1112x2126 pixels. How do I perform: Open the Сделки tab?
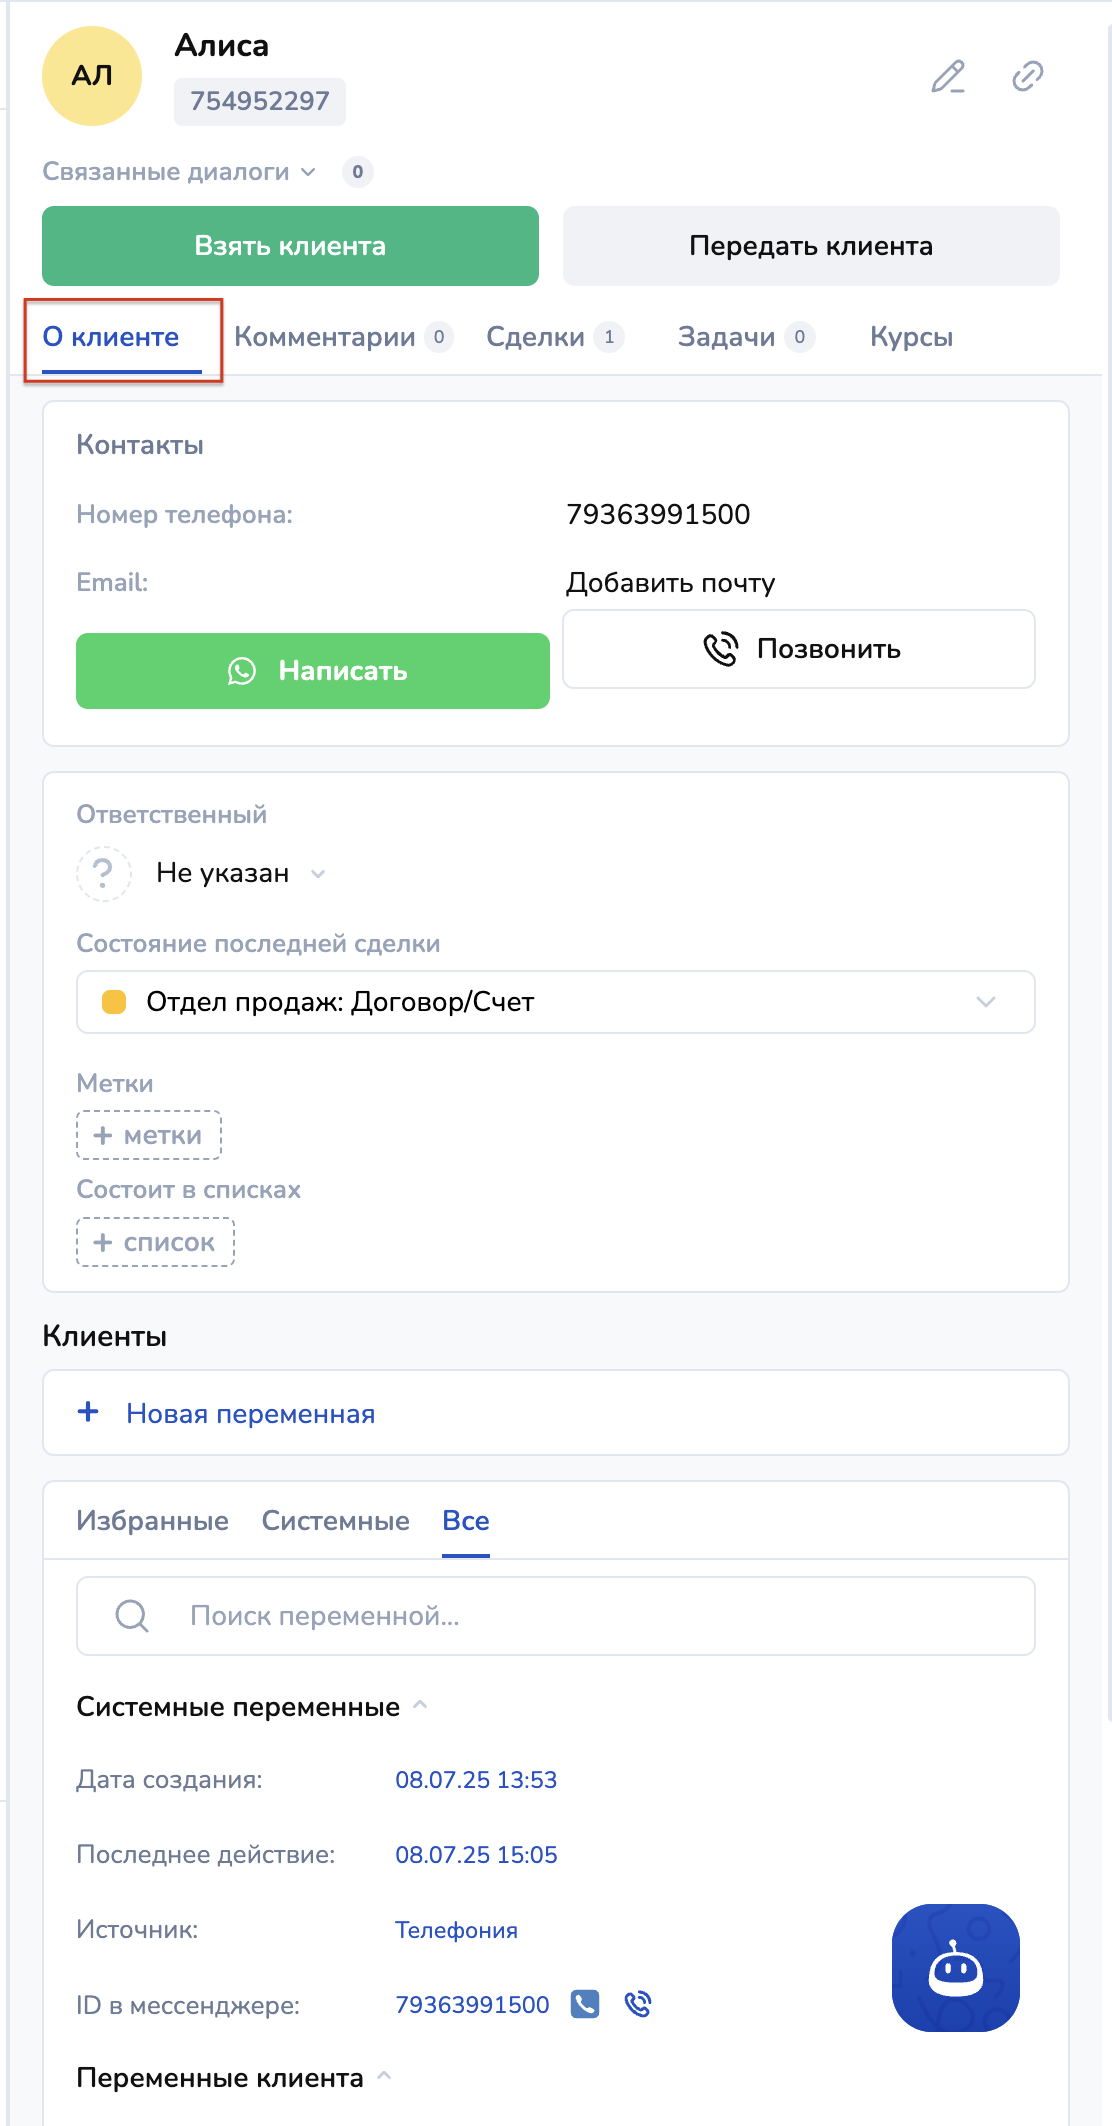536,337
